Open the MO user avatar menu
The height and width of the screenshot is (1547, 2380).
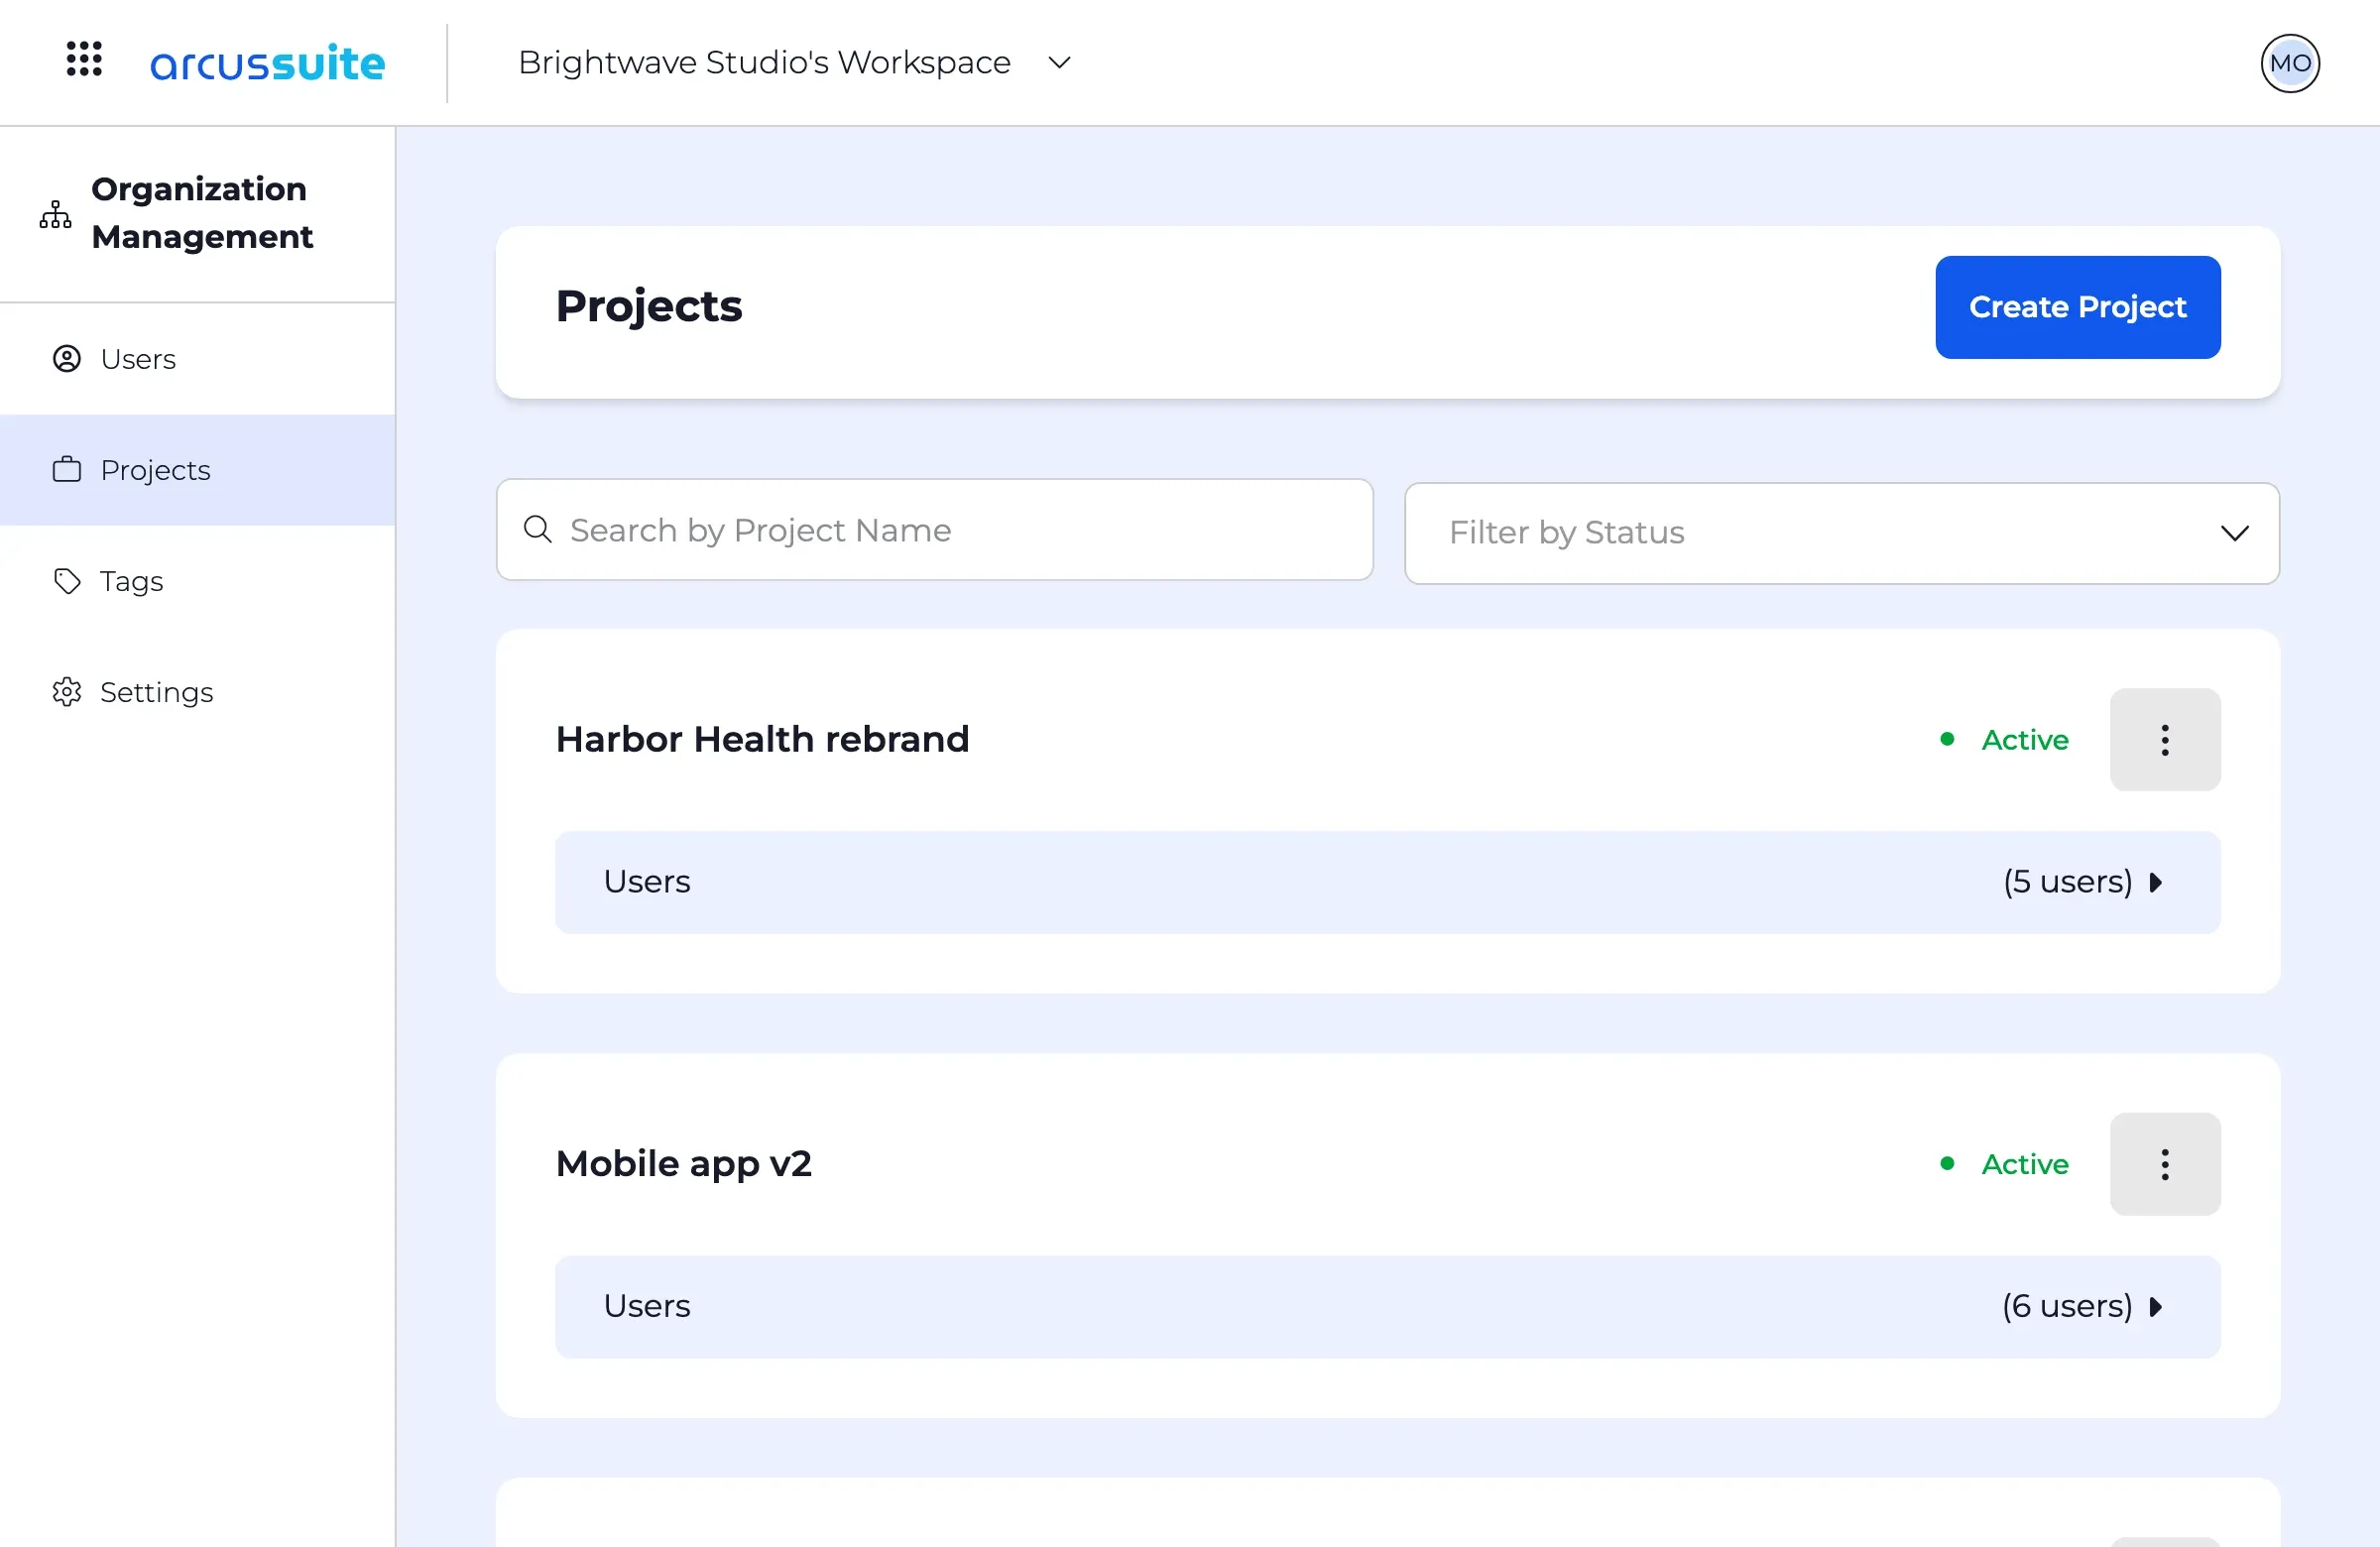coord(2289,63)
